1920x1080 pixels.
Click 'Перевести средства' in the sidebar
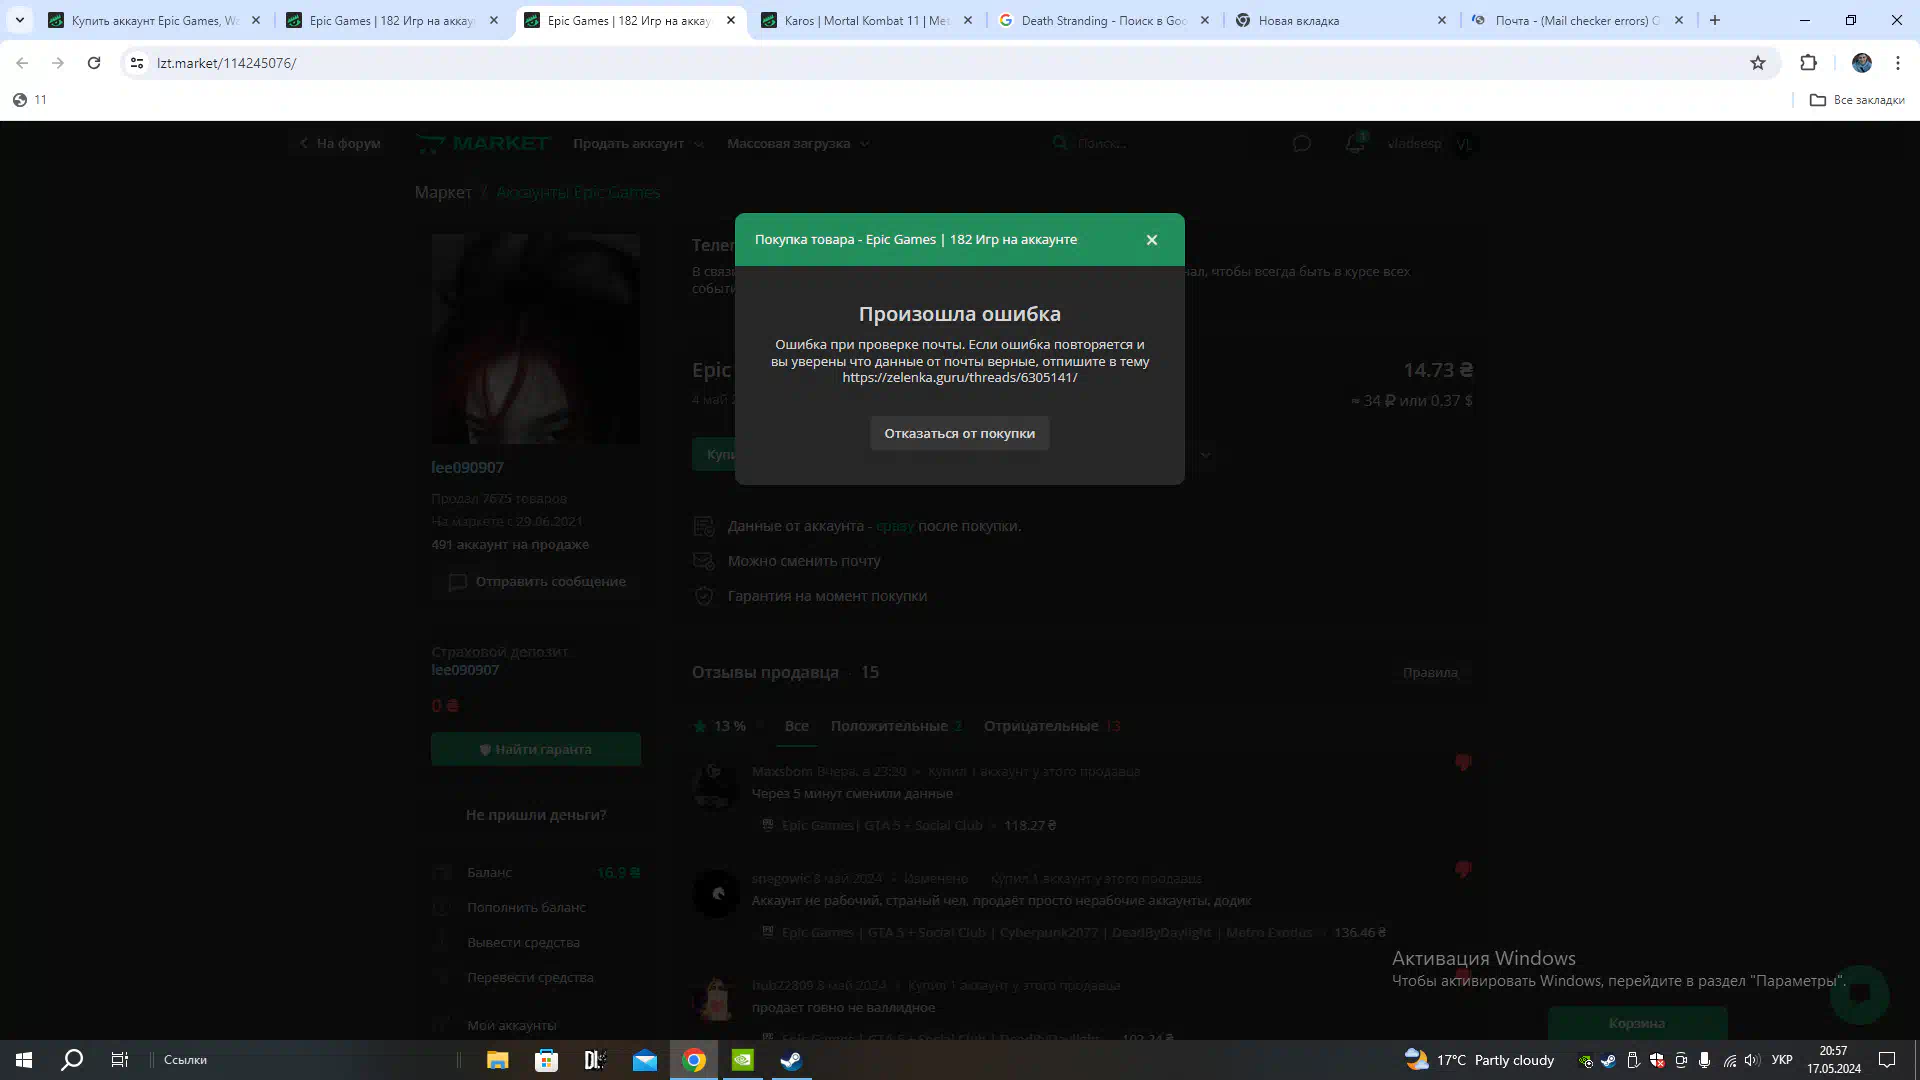530,977
